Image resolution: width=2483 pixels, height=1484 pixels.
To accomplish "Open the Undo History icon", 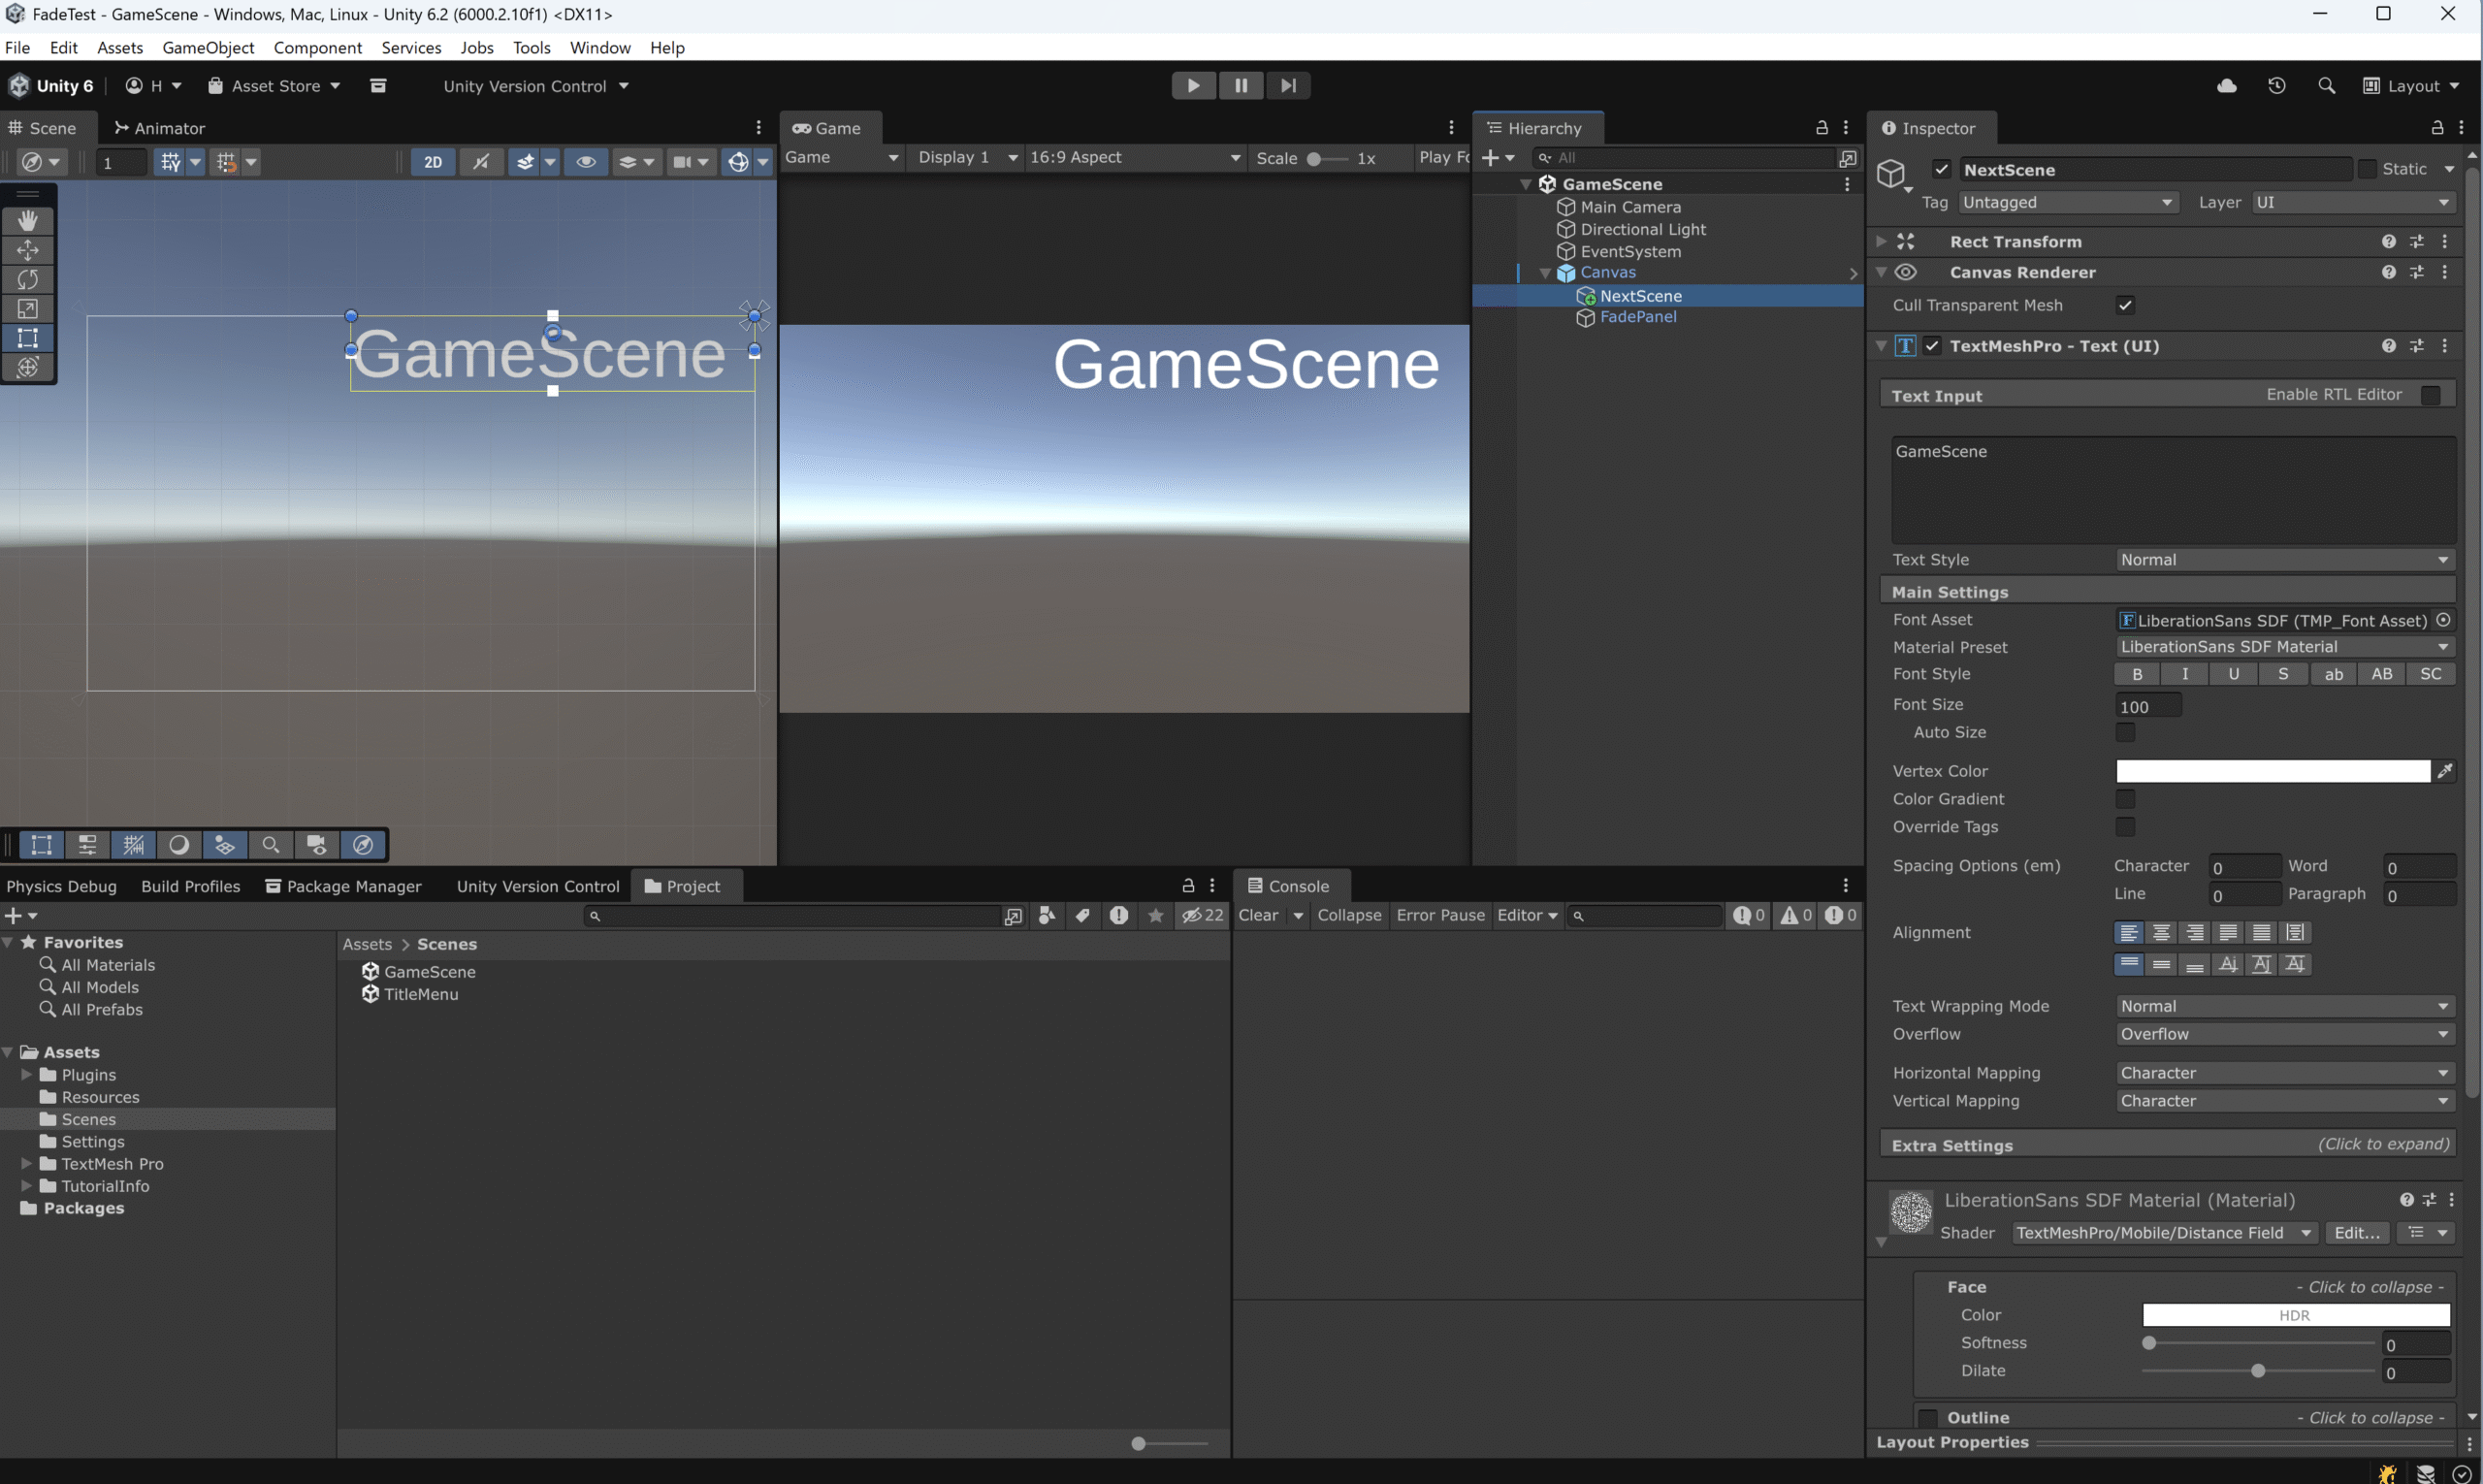I will click(2277, 86).
